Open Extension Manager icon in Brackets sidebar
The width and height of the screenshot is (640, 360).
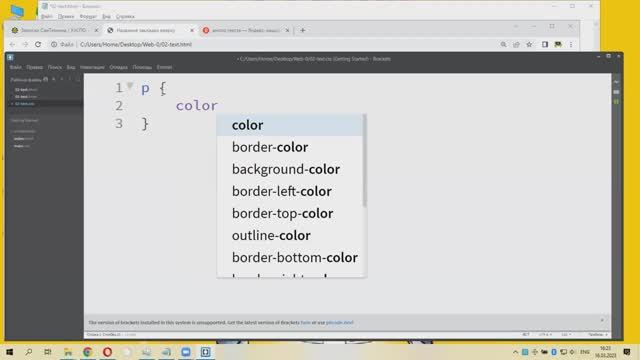[616, 92]
